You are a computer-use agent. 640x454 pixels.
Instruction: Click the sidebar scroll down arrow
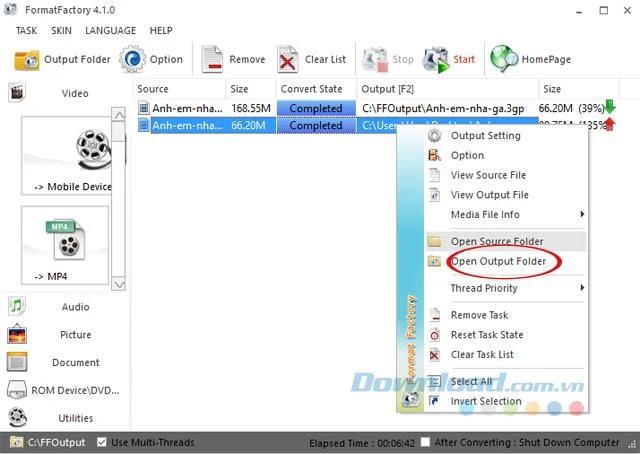click(119, 284)
